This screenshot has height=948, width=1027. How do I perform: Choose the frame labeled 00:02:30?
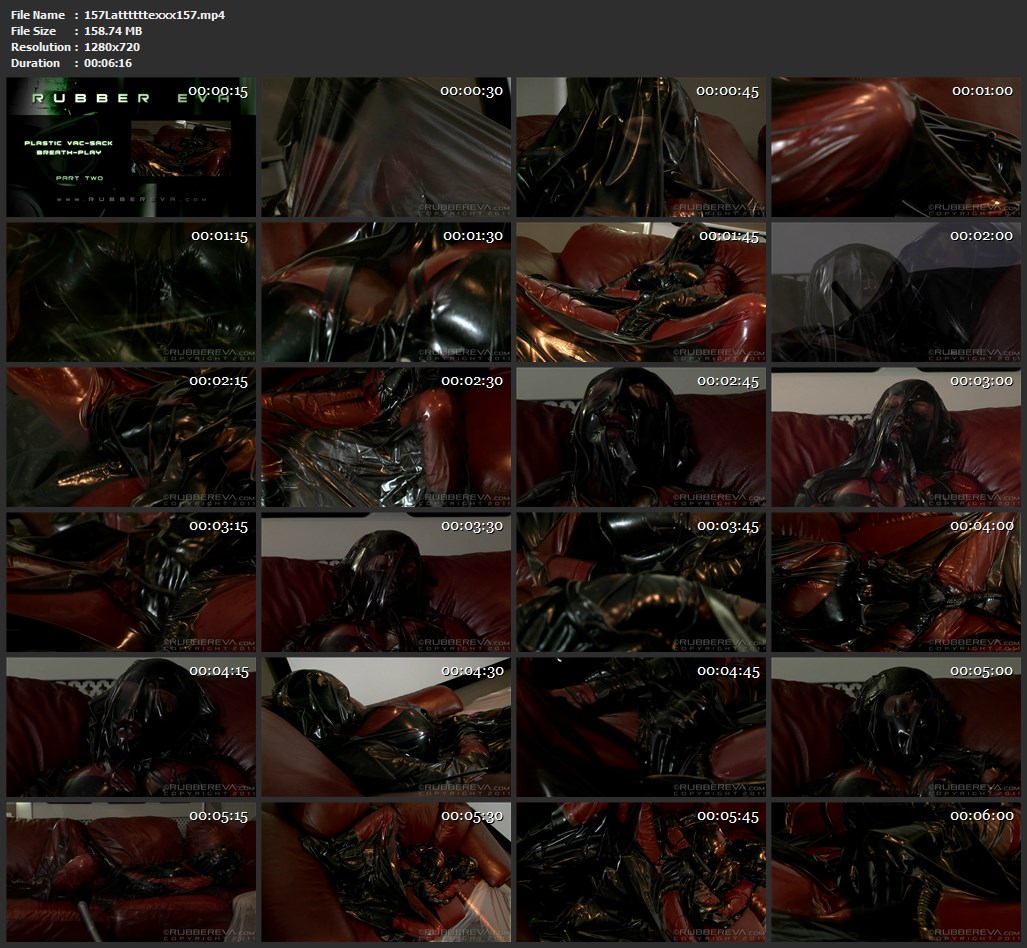point(386,437)
